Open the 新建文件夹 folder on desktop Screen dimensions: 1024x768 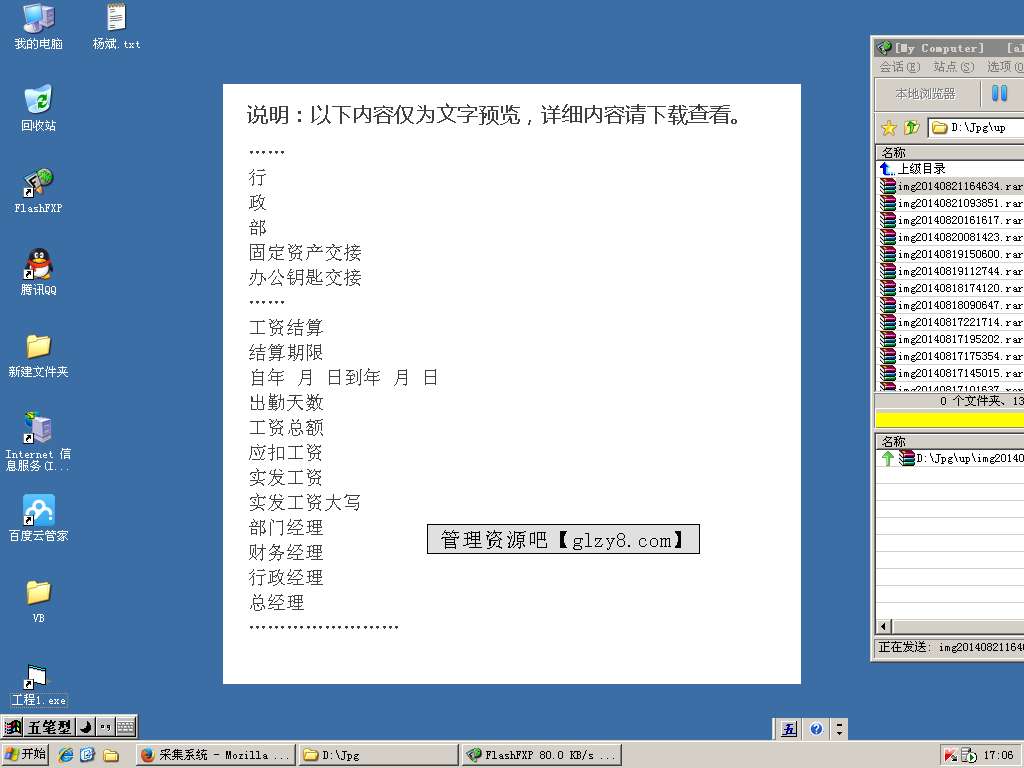click(x=39, y=355)
